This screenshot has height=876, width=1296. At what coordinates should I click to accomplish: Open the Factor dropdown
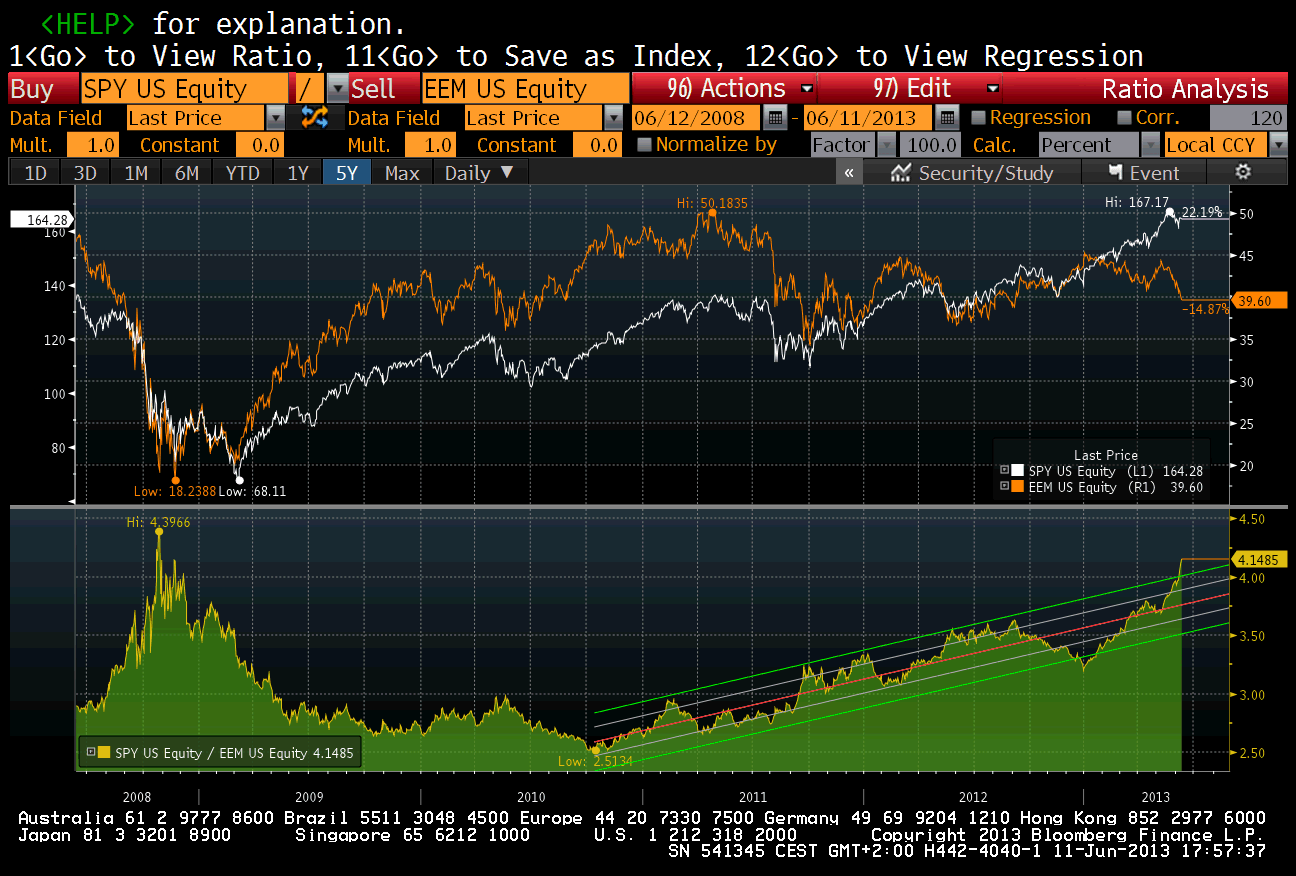pos(886,145)
